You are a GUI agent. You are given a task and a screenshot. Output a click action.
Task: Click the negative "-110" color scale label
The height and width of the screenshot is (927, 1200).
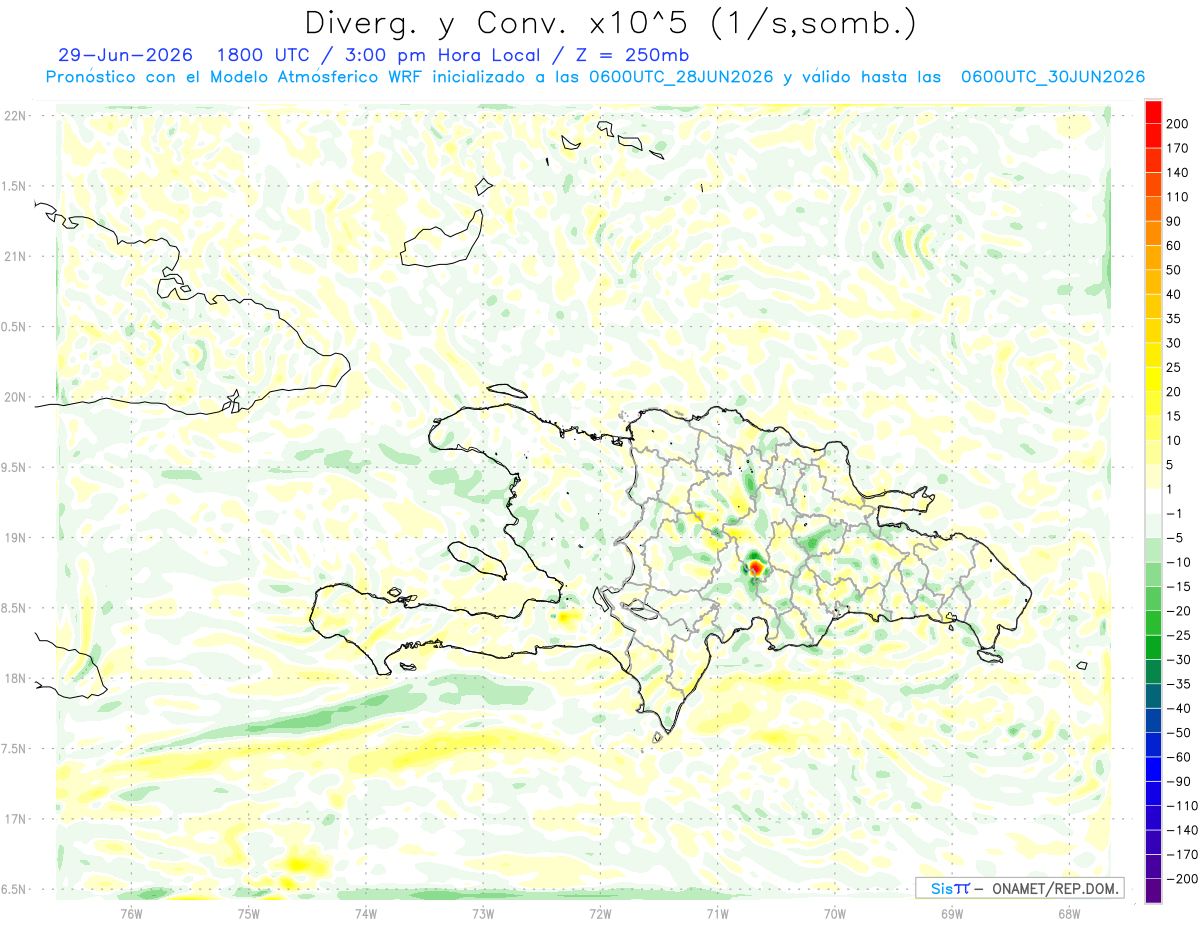1182,806
